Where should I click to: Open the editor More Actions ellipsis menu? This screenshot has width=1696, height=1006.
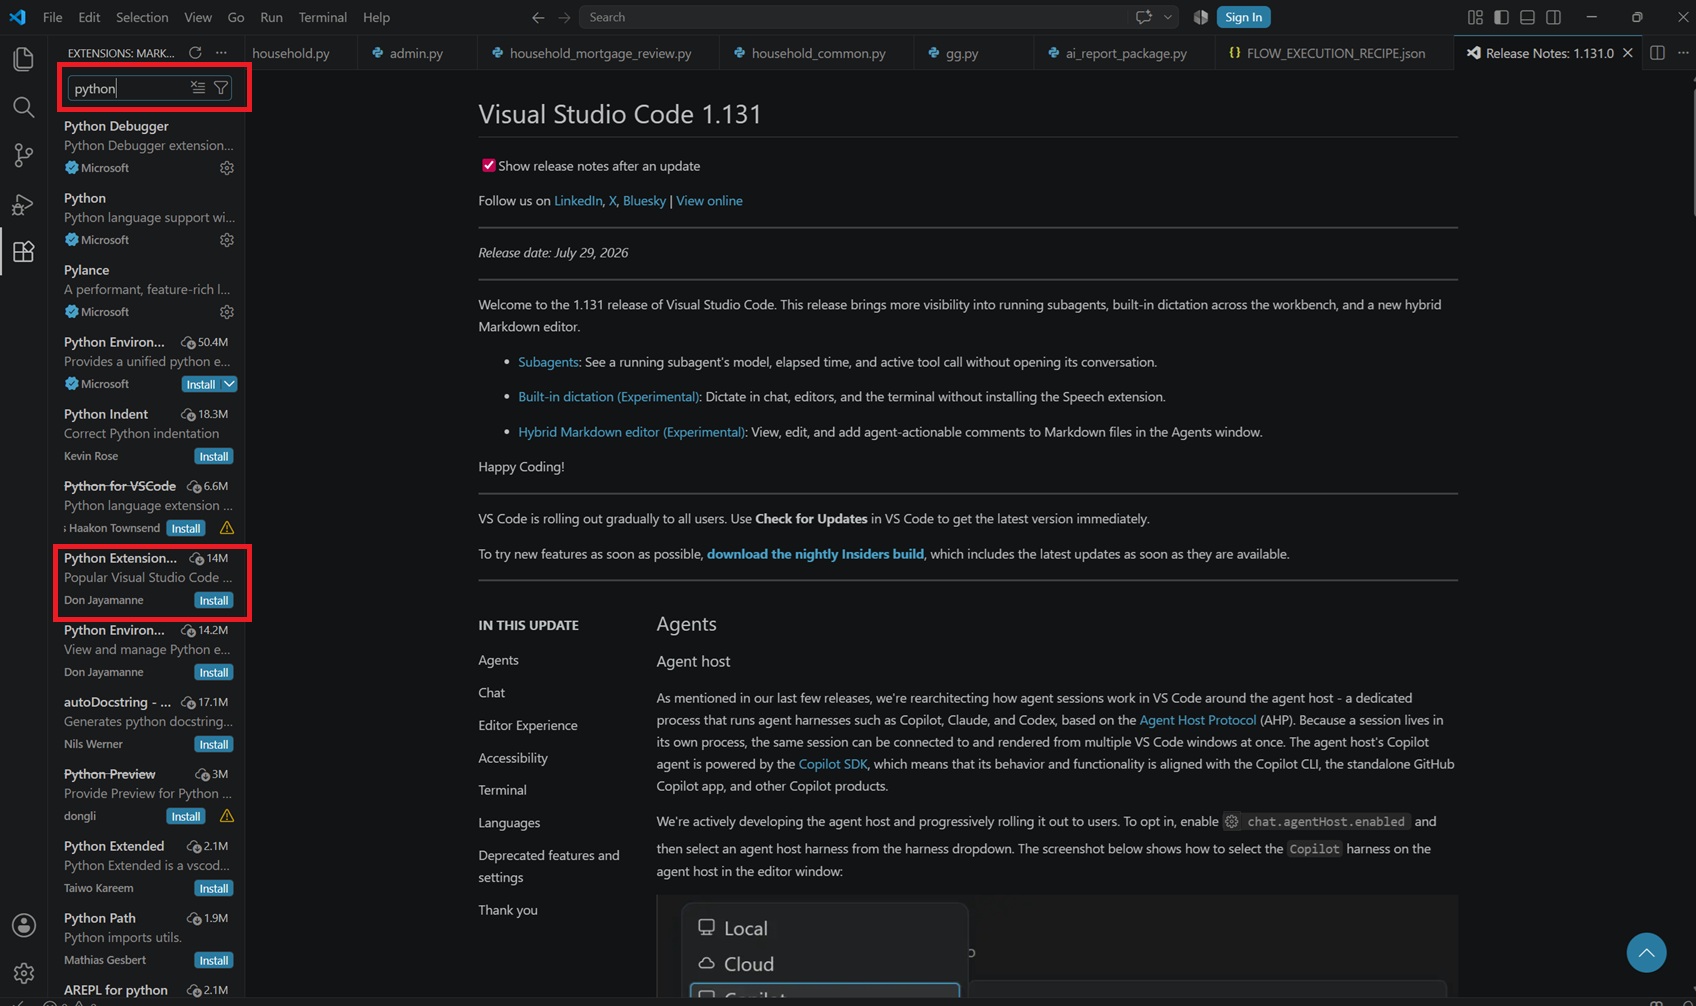(1683, 53)
